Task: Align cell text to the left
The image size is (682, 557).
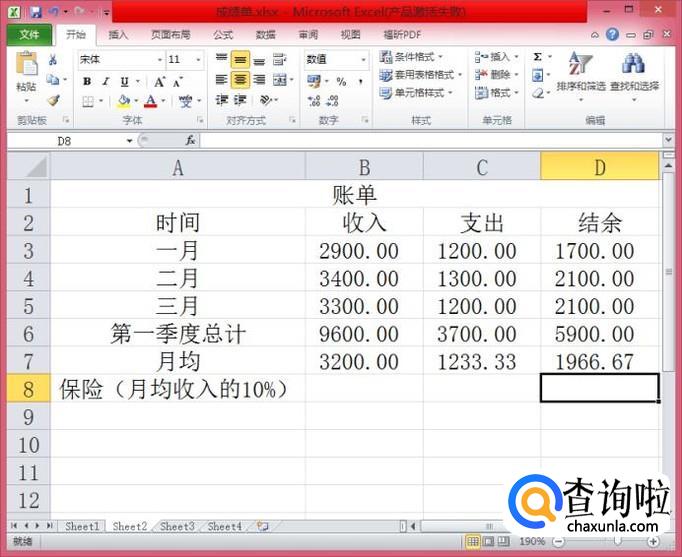Action: pos(221,80)
